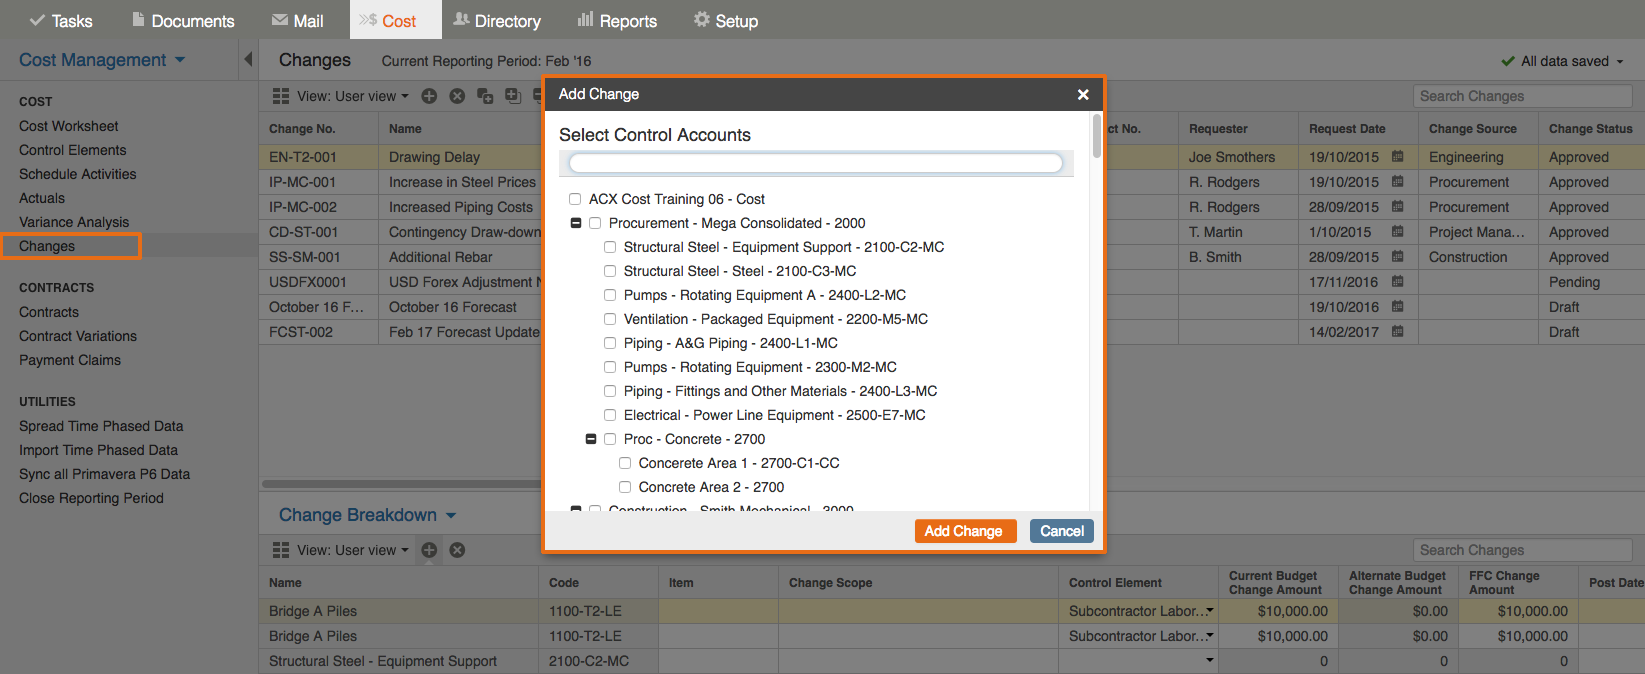Image resolution: width=1645 pixels, height=674 pixels.
Task: Select the Concerete Area 1 checkbox
Action: click(625, 463)
